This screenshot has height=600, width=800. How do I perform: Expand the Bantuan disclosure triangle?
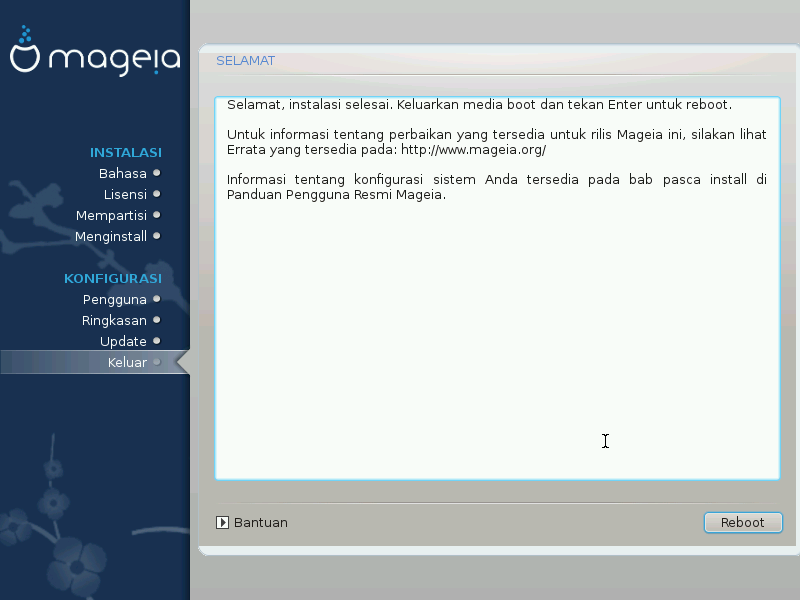tap(223, 522)
